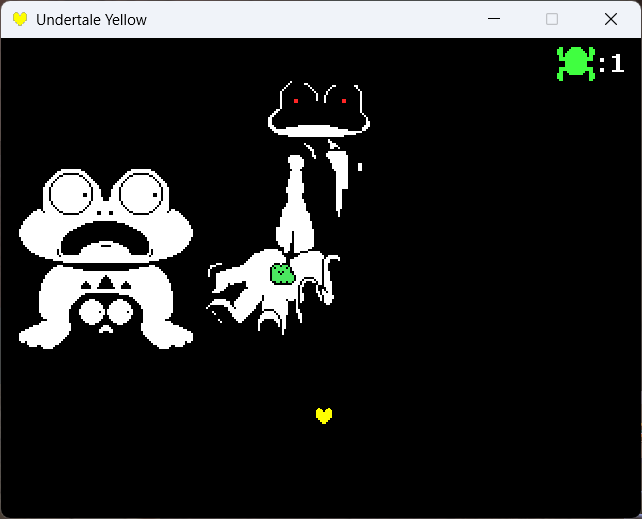The height and width of the screenshot is (519, 642).
Task: Click the right red eye of the frog outline
Action: pyautogui.click(x=344, y=101)
